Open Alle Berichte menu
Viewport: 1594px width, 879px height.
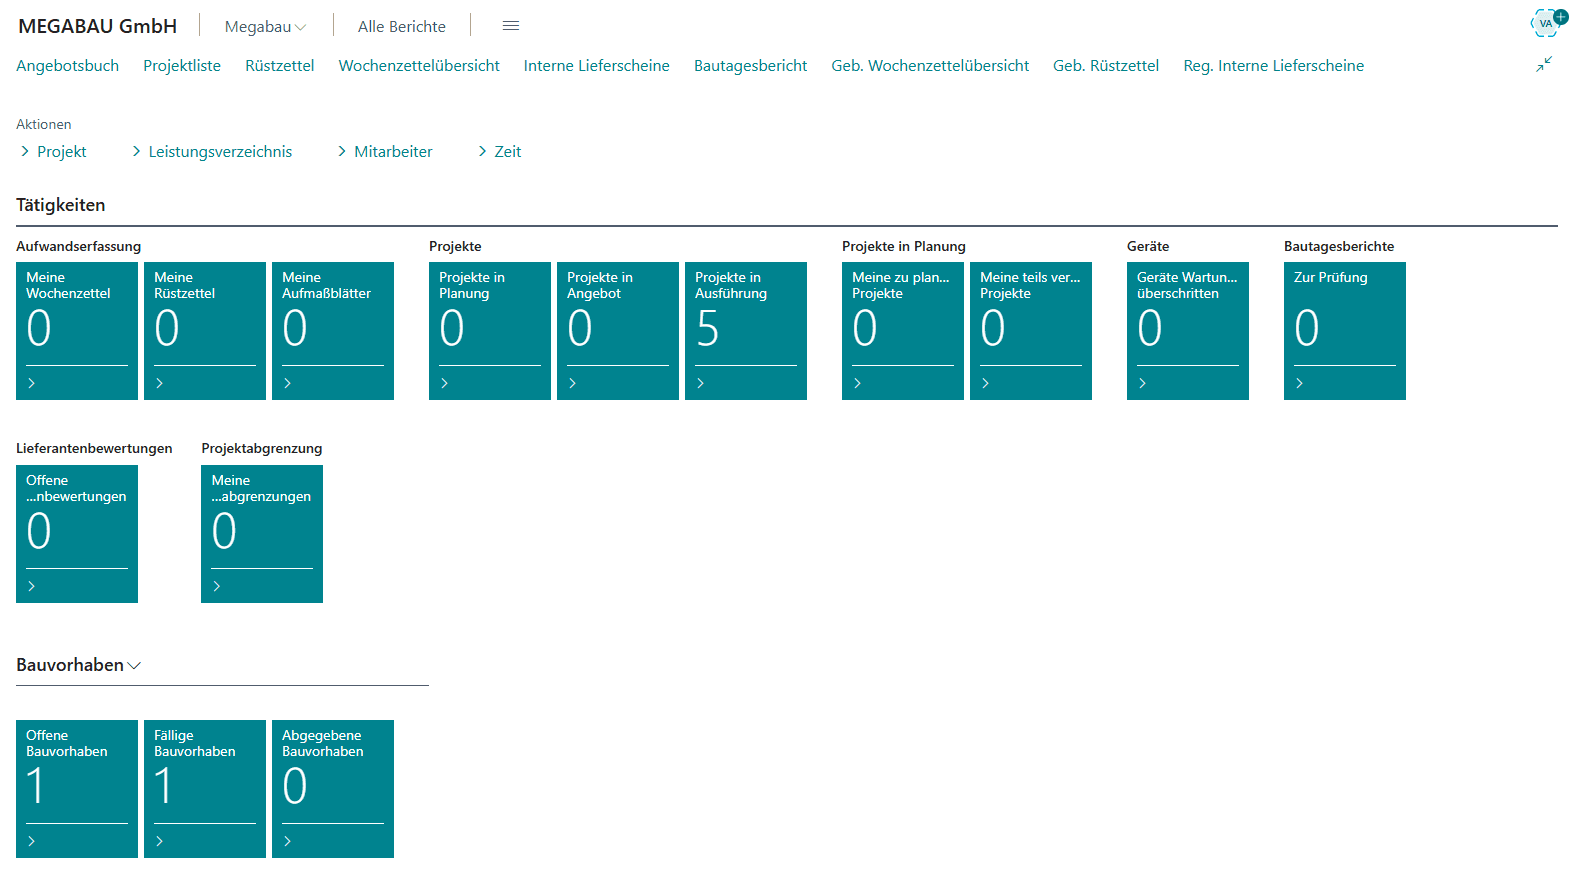(x=402, y=27)
